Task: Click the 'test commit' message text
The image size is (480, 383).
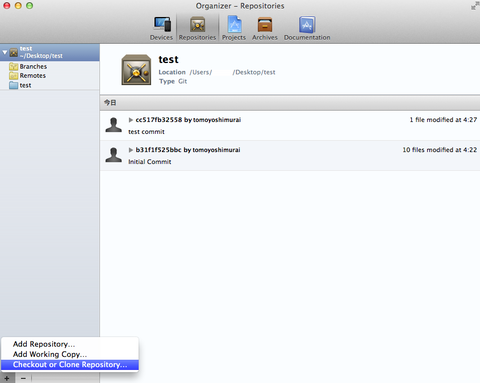Action: tap(146, 132)
